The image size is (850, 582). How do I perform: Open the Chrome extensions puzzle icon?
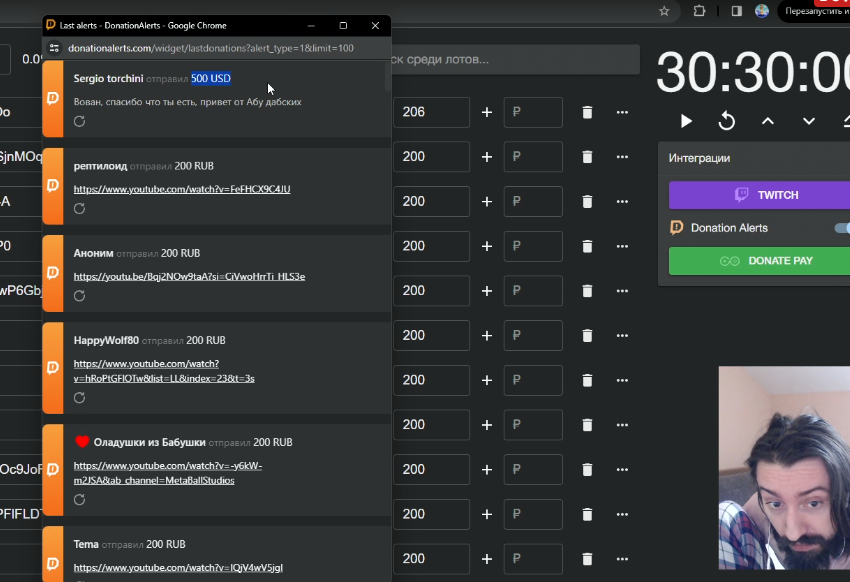[x=700, y=11]
